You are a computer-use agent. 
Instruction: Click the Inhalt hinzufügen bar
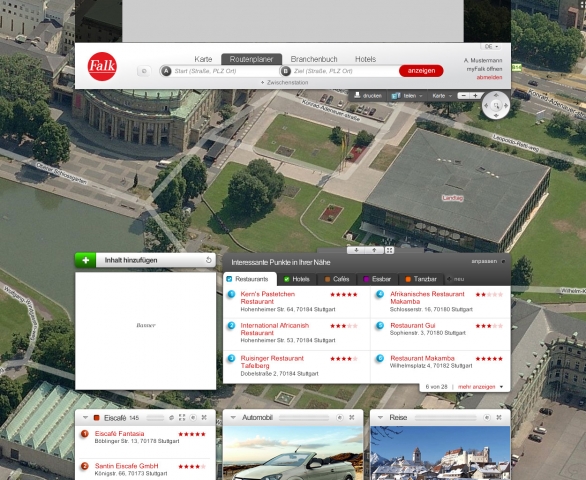point(145,260)
